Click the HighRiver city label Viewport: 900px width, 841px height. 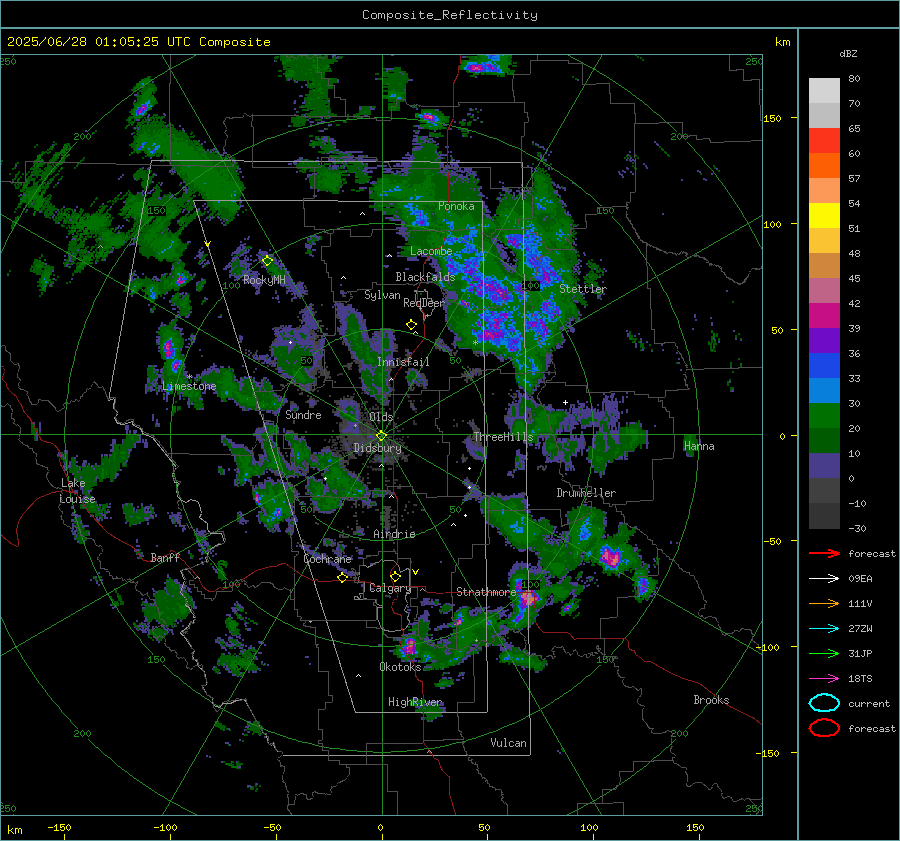coord(415,702)
